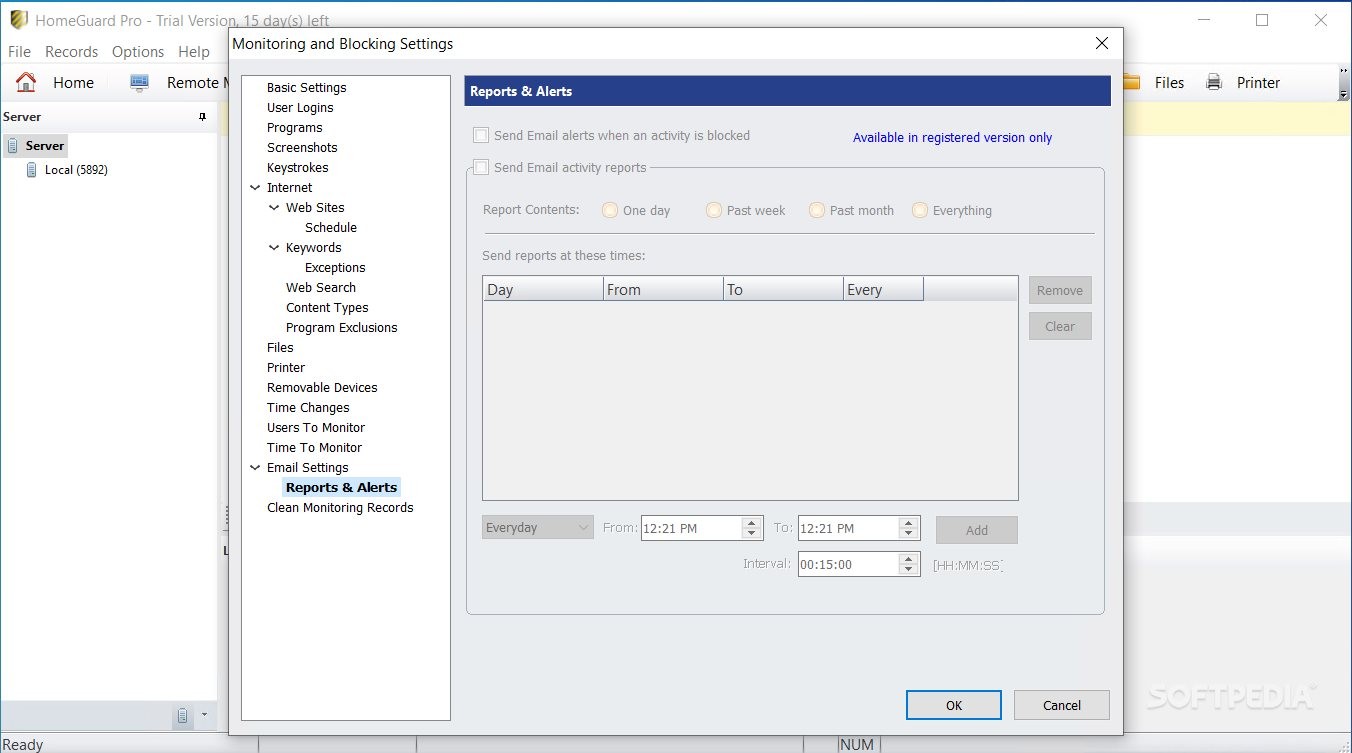Click the Day column header
Viewport: 1352px width, 753px height.
click(543, 289)
